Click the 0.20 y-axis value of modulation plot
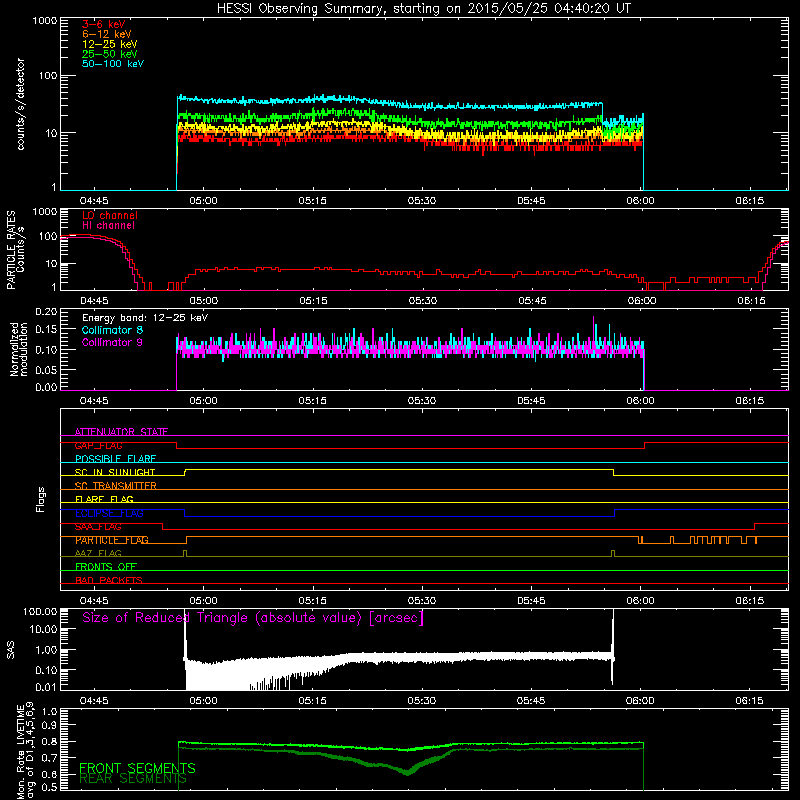The height and width of the screenshot is (800, 800). tap(46, 311)
